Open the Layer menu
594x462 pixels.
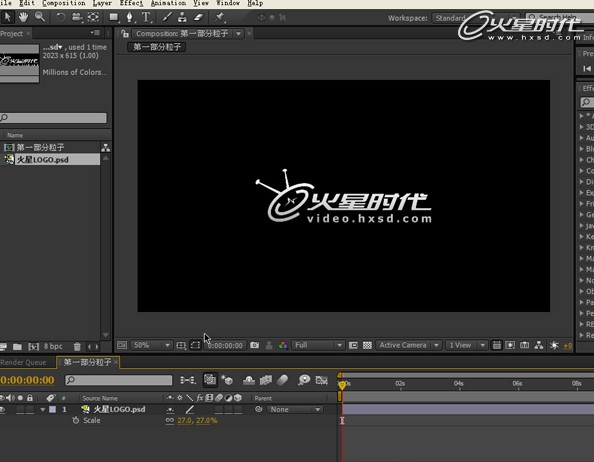[x=102, y=3]
